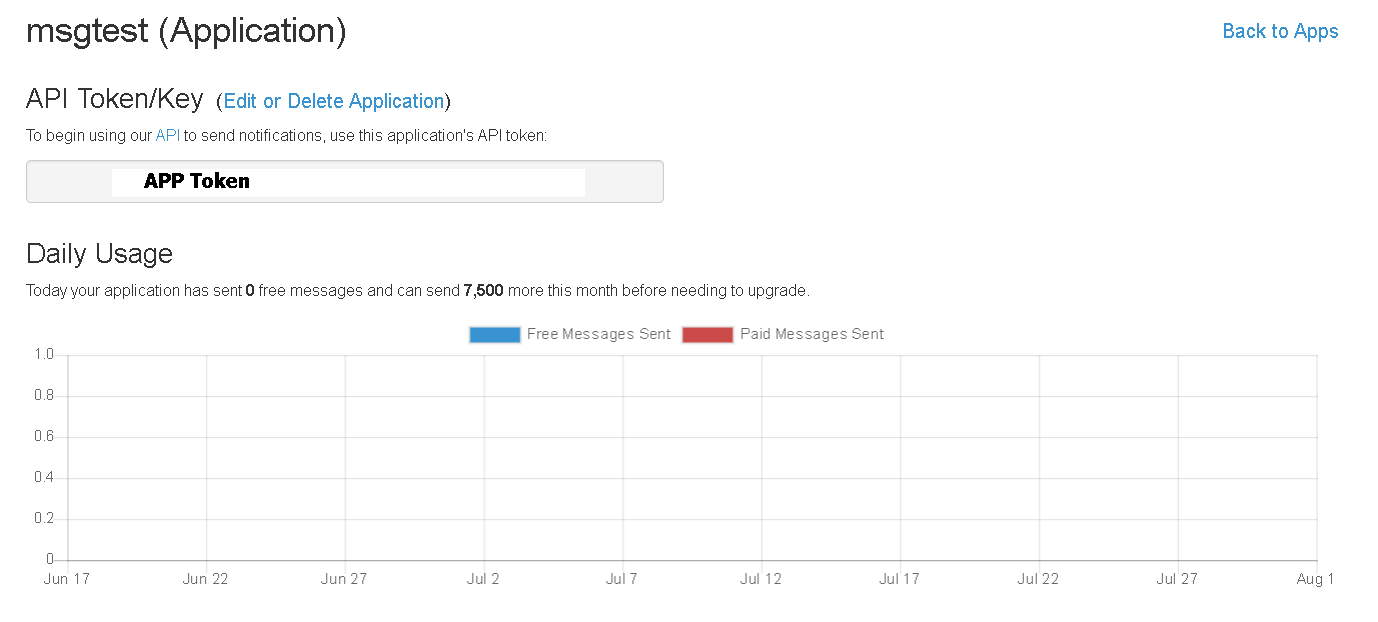Click the Jul 2 axis label
The height and width of the screenshot is (622, 1378).
(483, 579)
